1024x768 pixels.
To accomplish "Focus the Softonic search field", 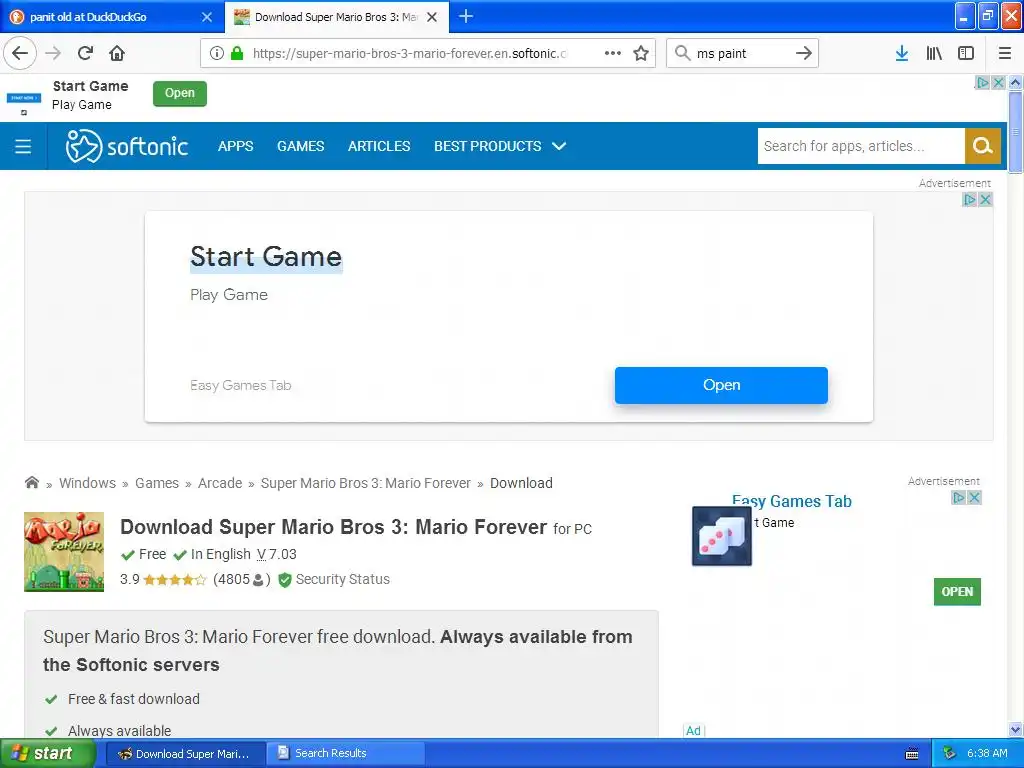I will coord(861,146).
